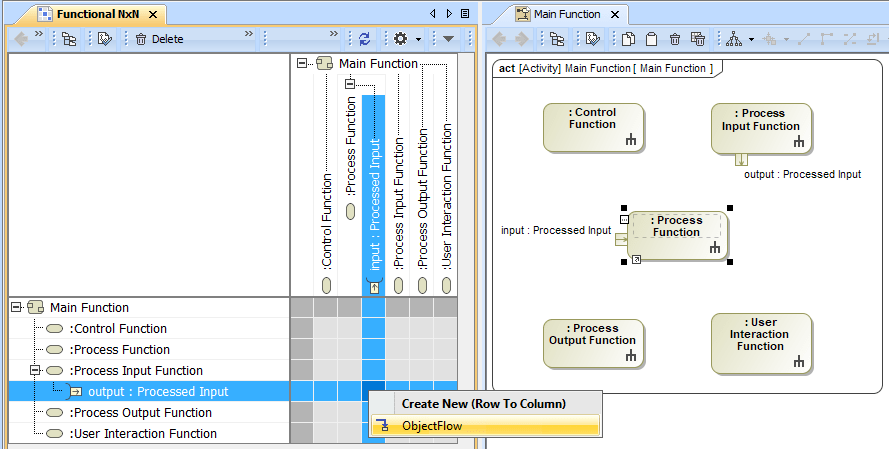Click the validation icon in the diagram toolbar
The image size is (889, 449).
[593, 39]
